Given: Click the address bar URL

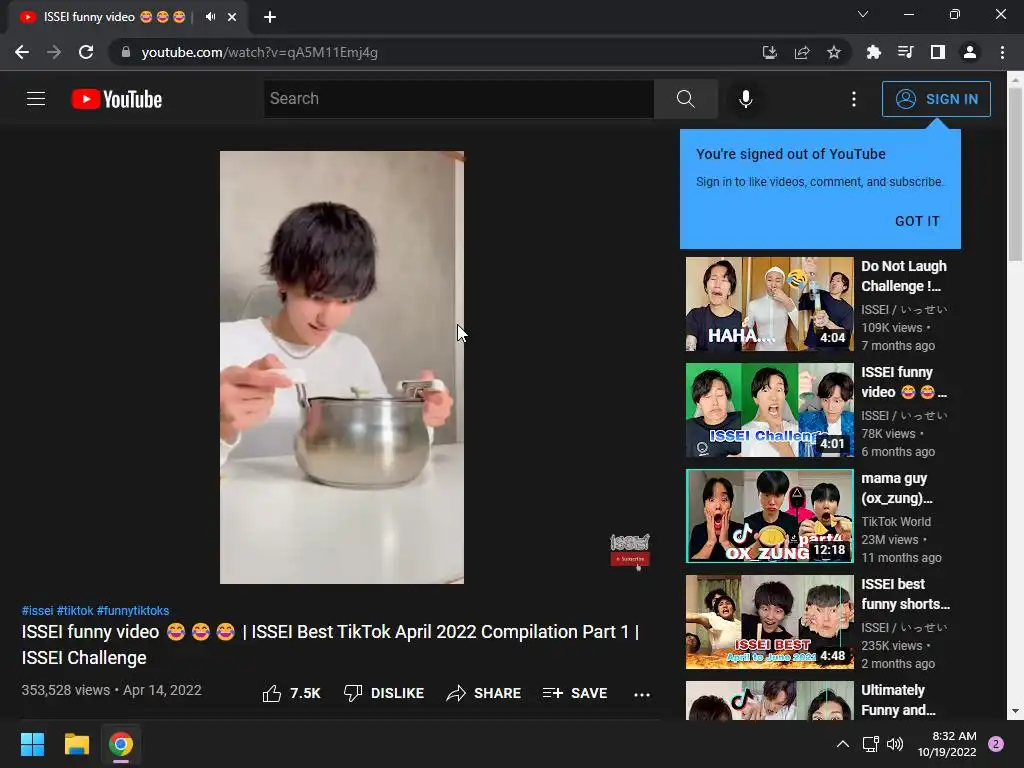Looking at the screenshot, I should 259,52.
